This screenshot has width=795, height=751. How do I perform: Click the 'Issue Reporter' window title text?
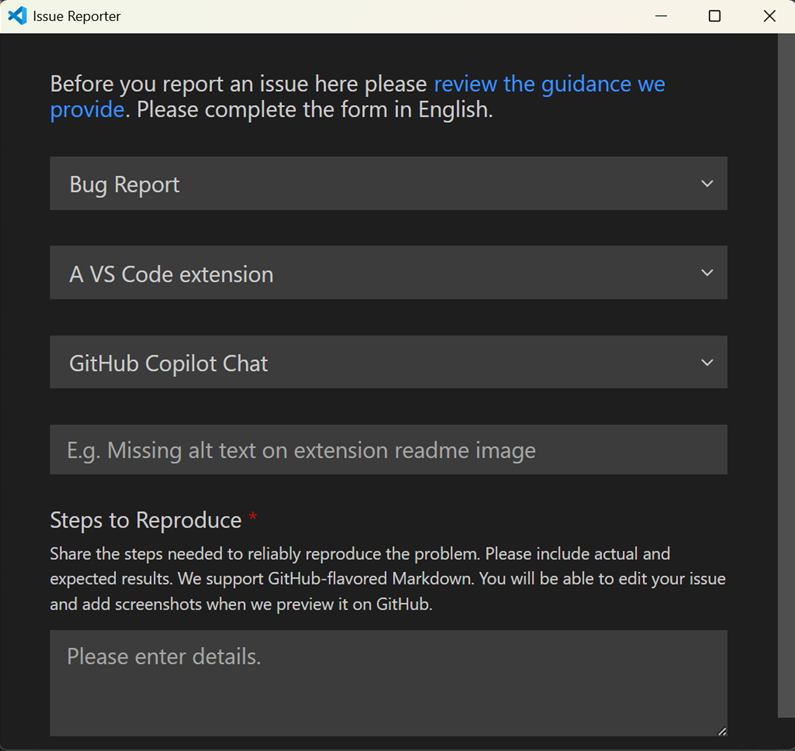pyautogui.click(x=77, y=17)
